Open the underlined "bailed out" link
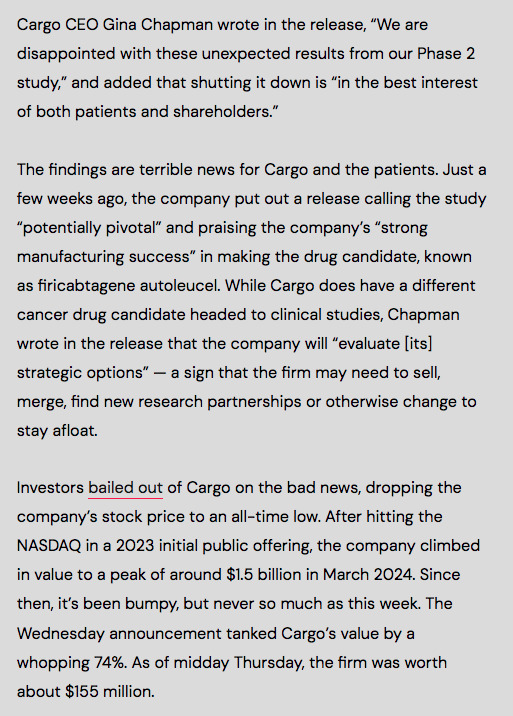The height and width of the screenshot is (716, 513). point(126,488)
